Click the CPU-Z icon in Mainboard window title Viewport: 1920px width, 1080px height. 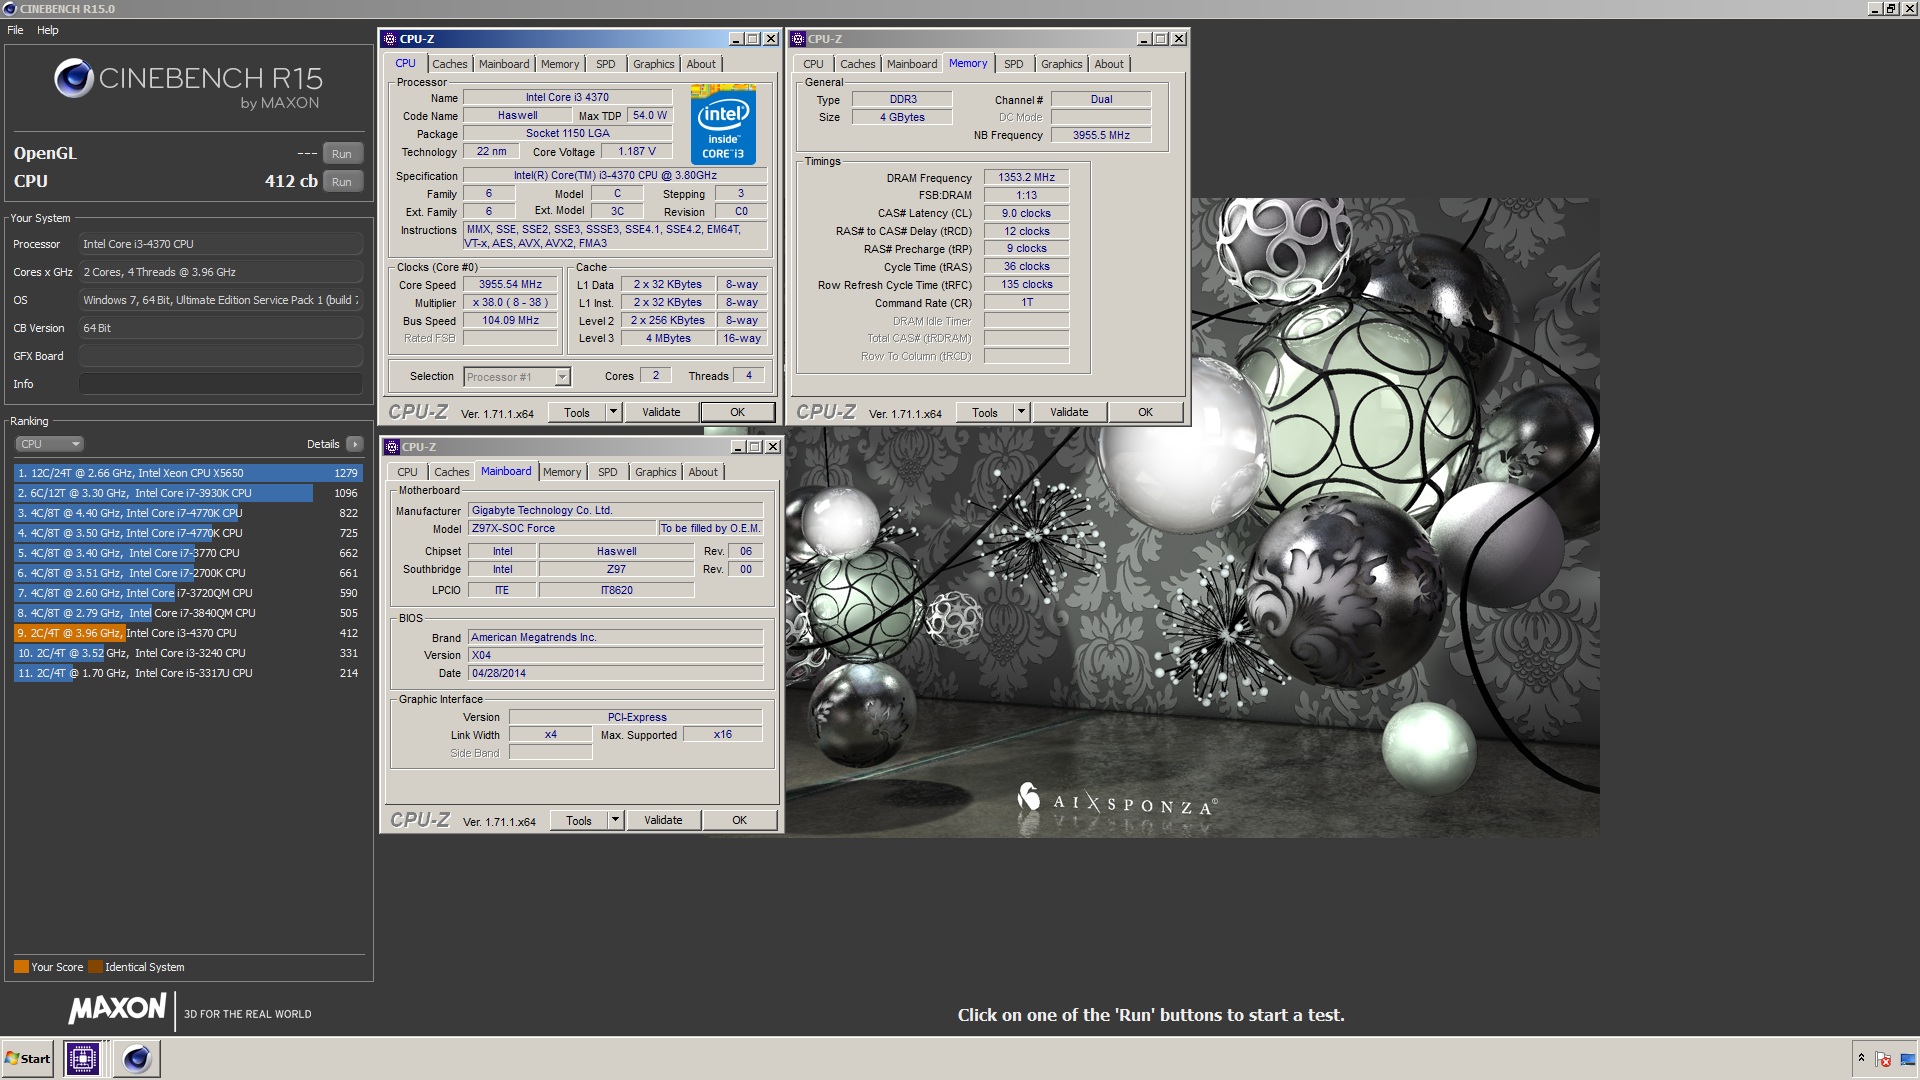click(x=392, y=447)
